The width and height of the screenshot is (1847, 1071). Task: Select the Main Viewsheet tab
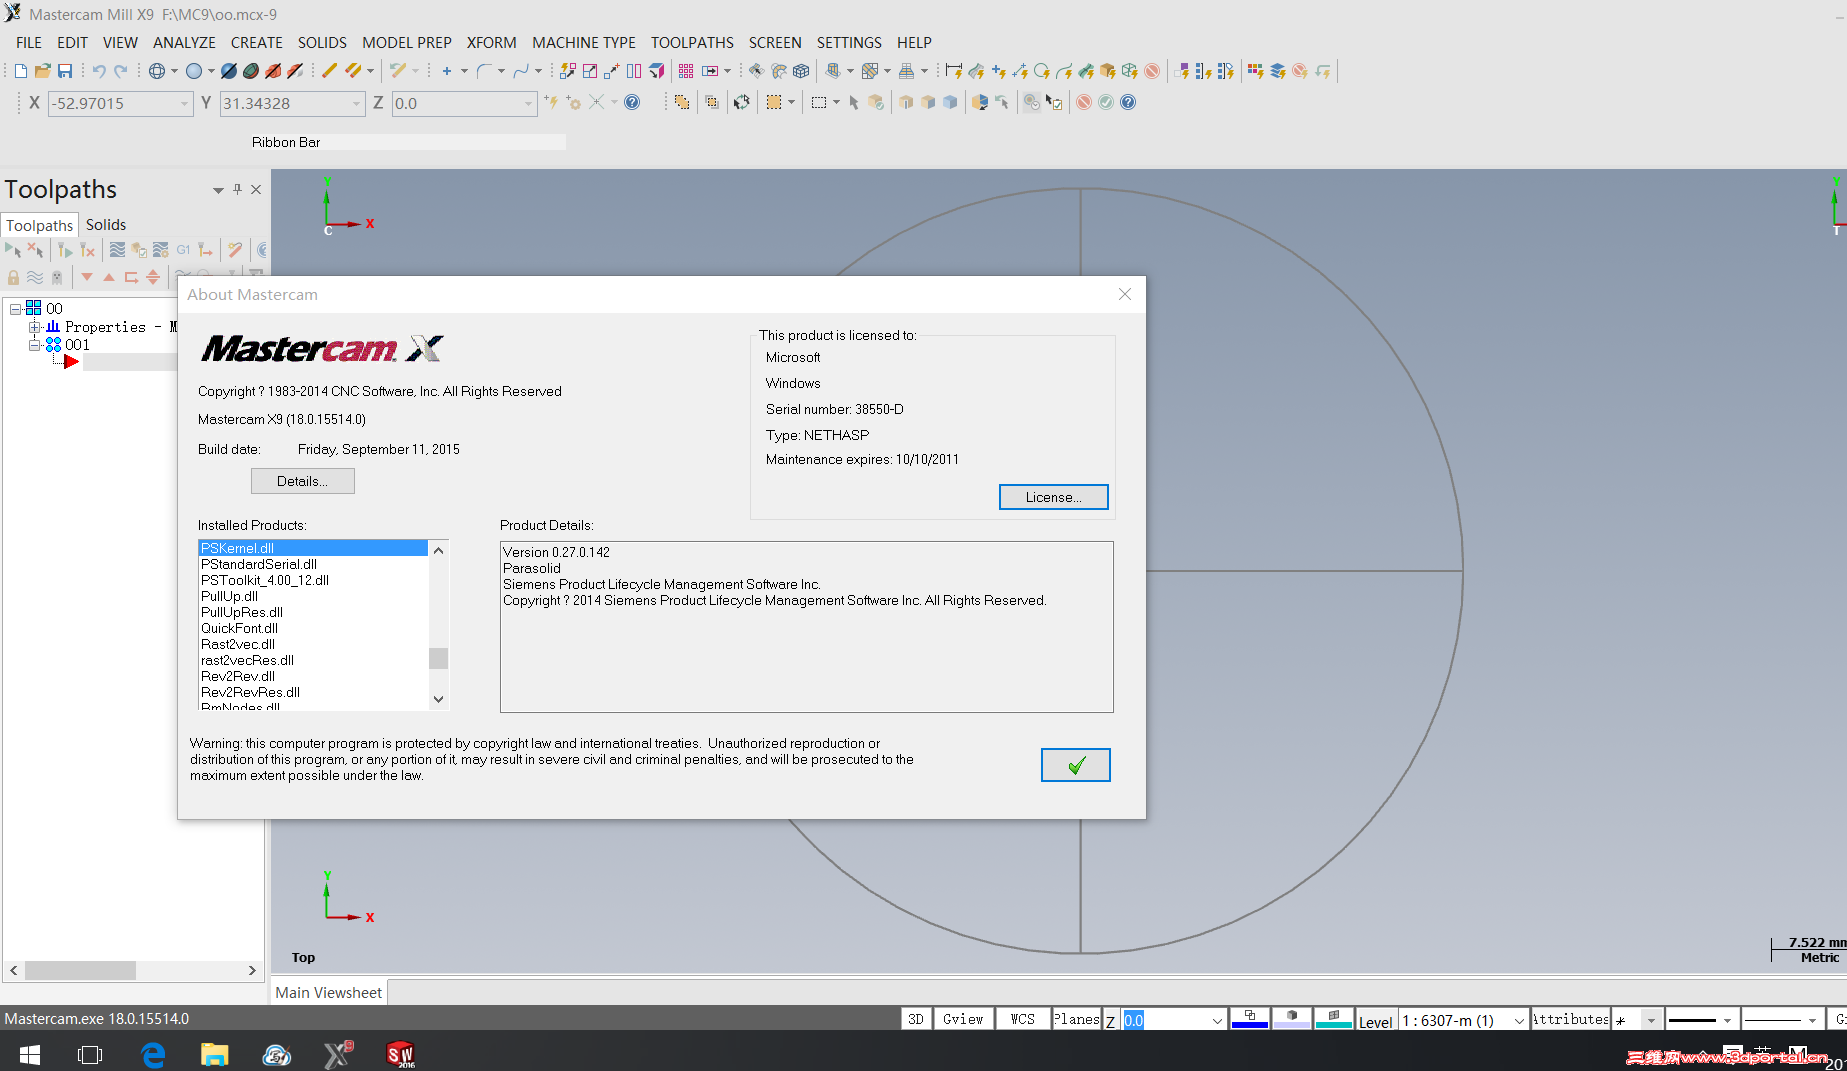pyautogui.click(x=329, y=992)
